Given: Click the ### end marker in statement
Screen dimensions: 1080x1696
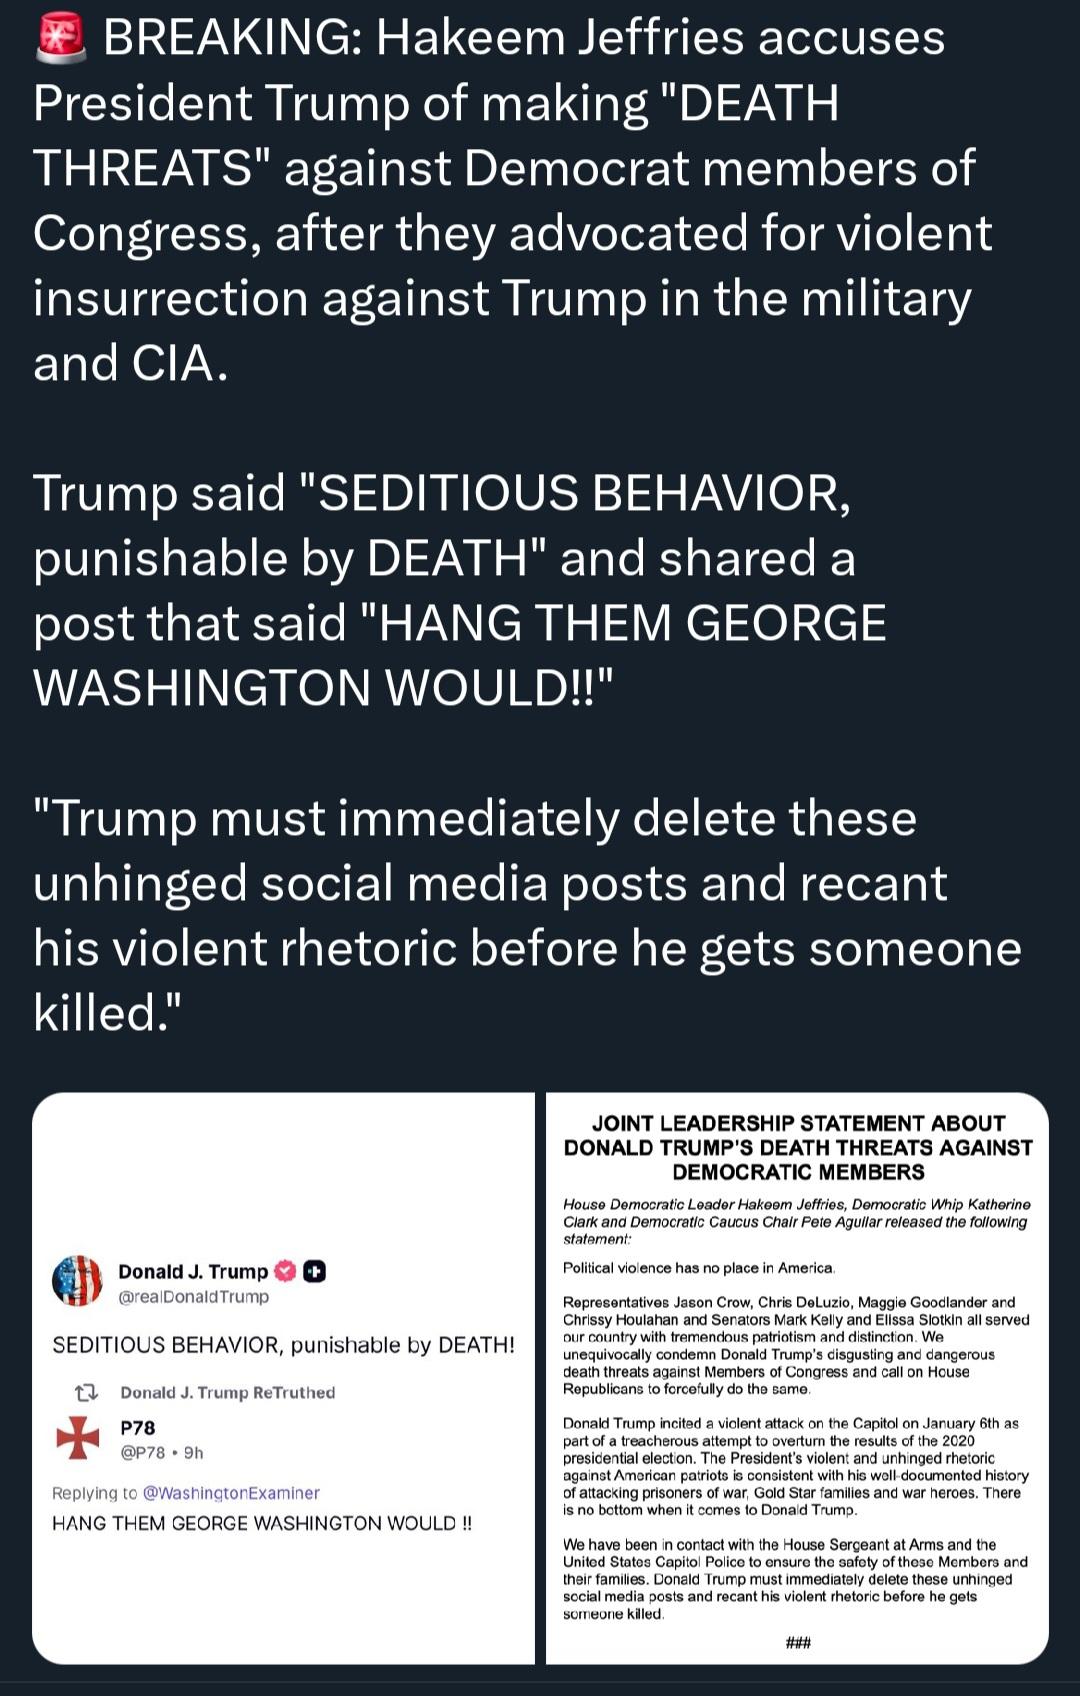Looking at the screenshot, I should tap(797, 1642).
